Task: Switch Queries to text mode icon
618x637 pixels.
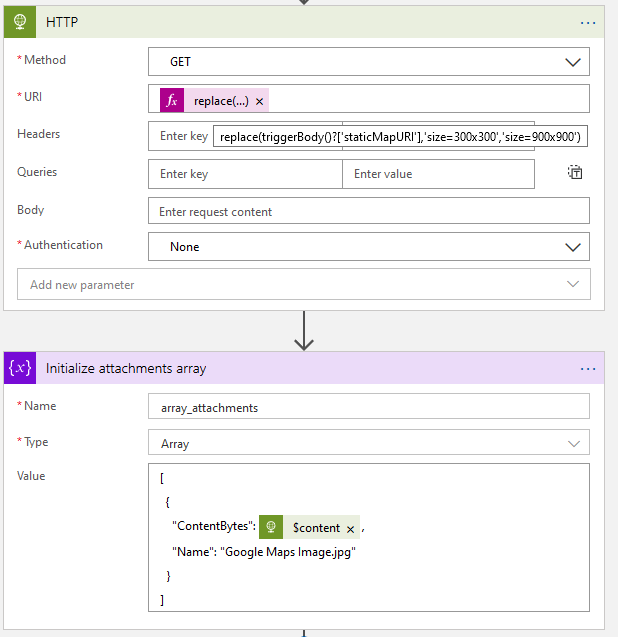Action: coord(575,173)
